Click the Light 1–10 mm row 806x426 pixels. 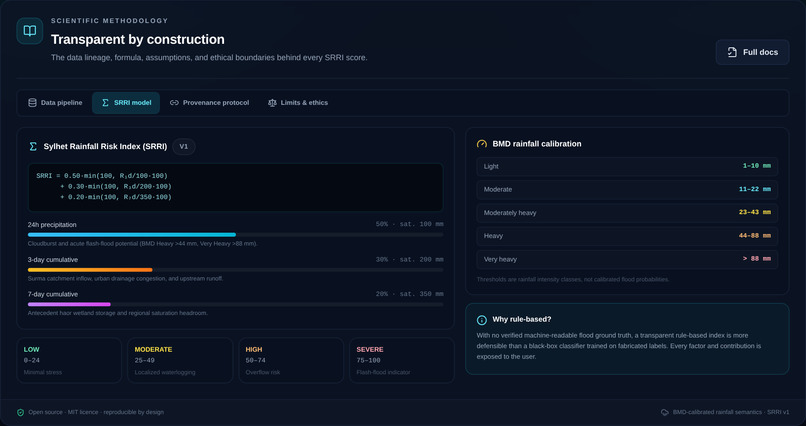coord(627,166)
